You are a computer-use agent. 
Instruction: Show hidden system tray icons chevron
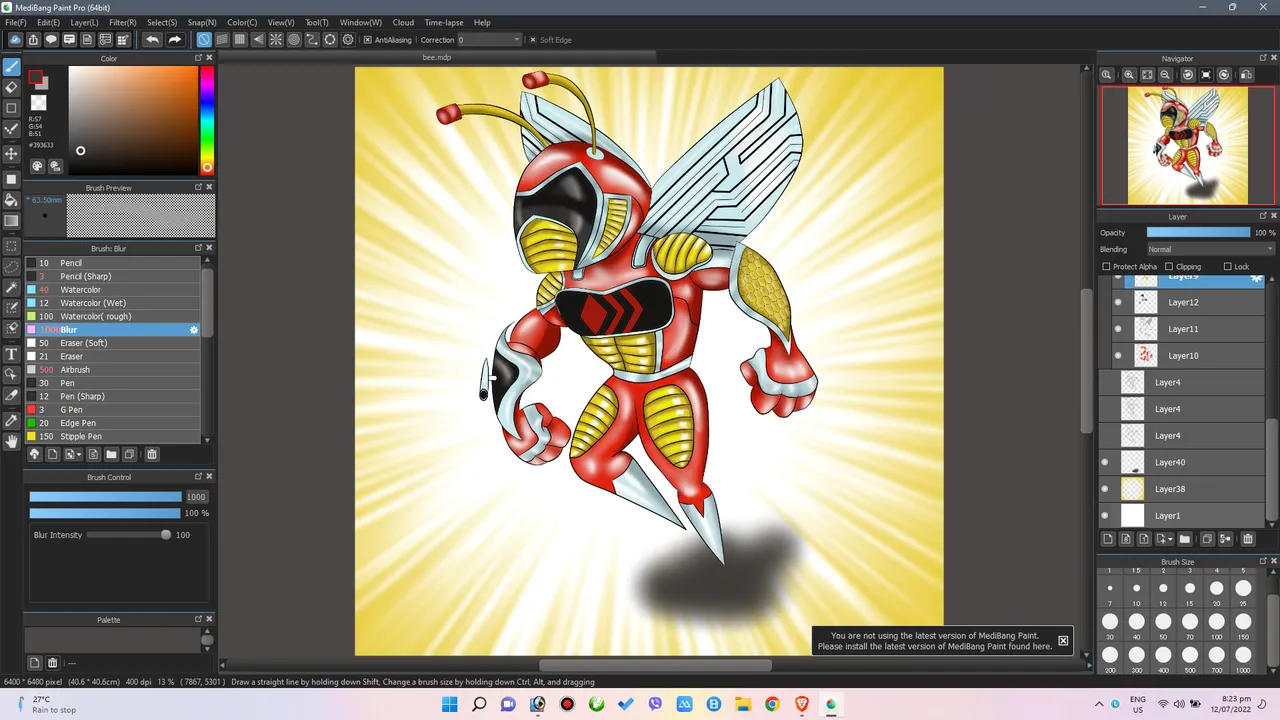1100,704
